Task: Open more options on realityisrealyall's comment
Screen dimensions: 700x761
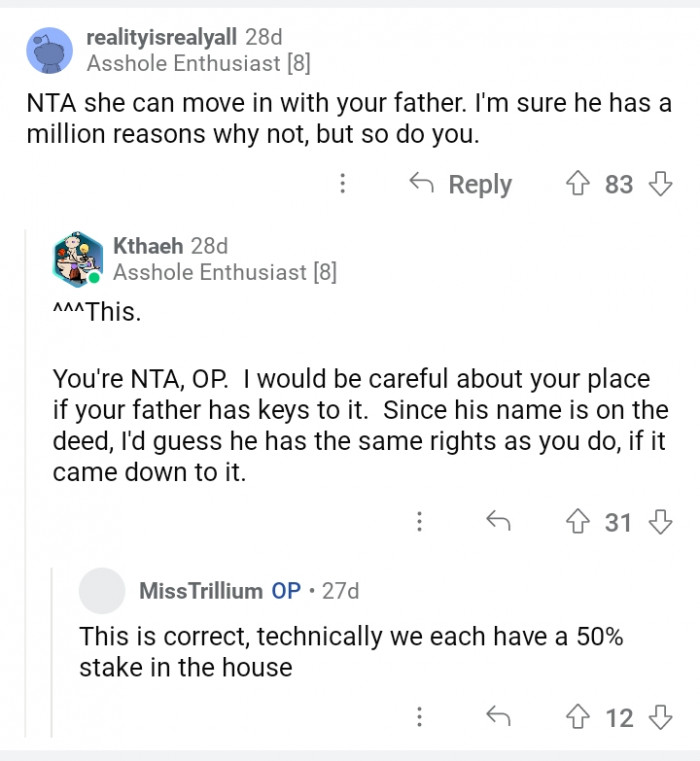Action: 343,184
